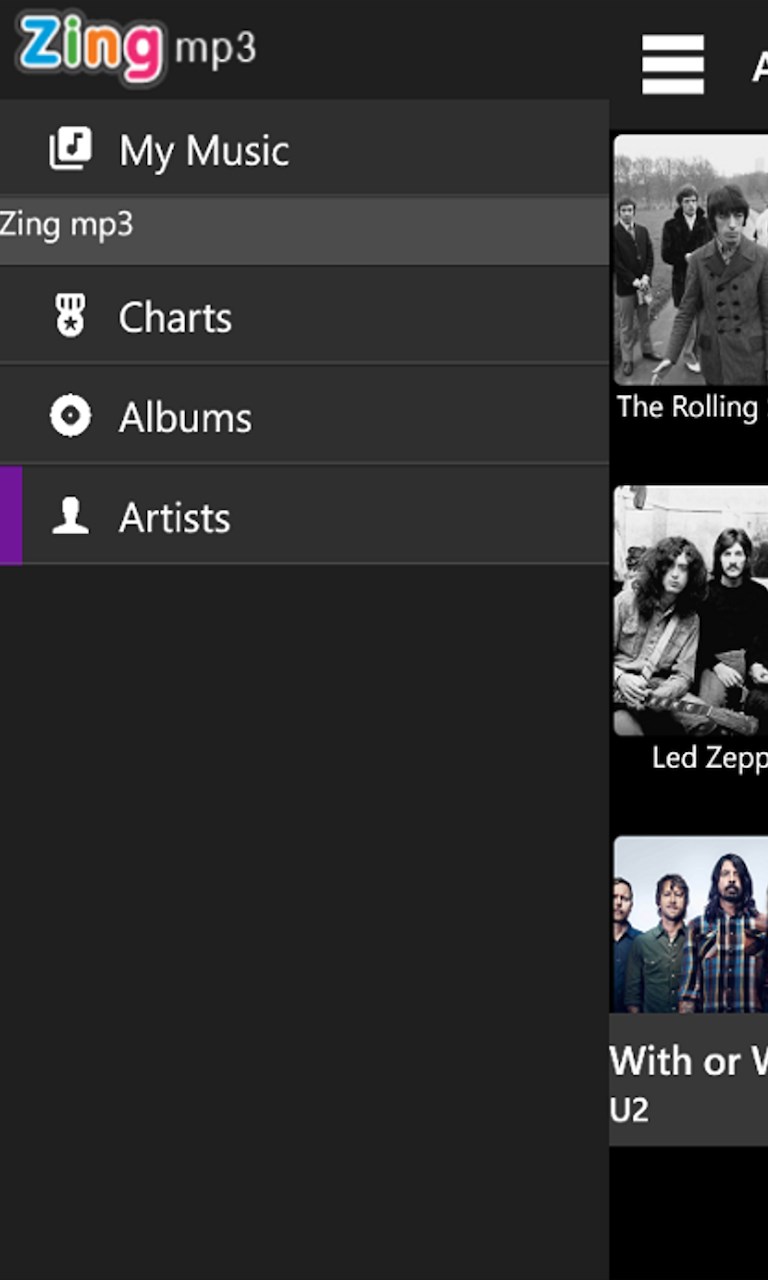Click the Charts medal icon
Screen dimensions: 768x1280
tap(70, 317)
